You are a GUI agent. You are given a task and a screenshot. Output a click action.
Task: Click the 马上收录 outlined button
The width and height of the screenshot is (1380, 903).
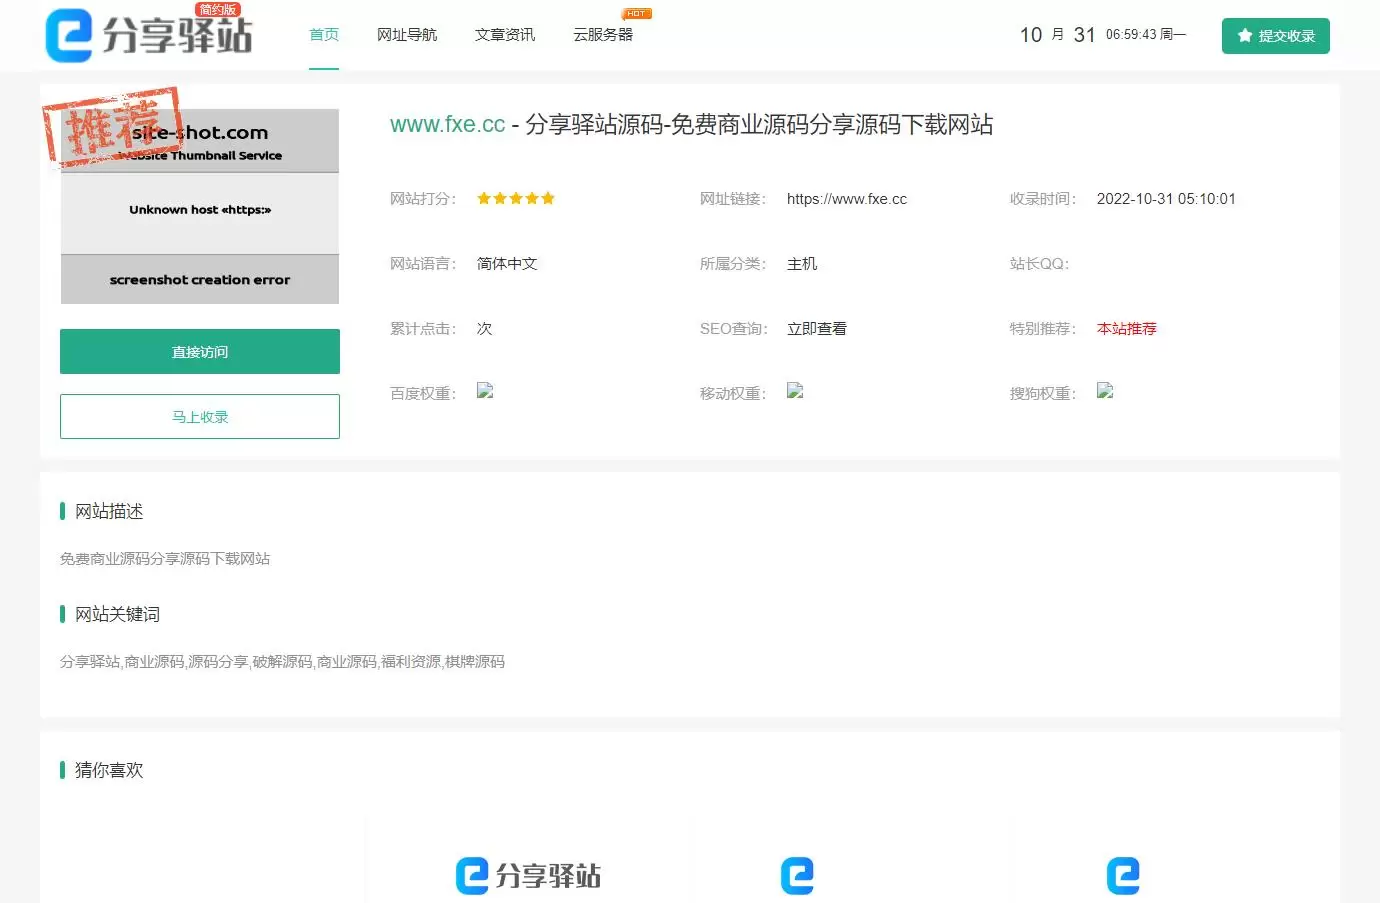click(x=200, y=417)
